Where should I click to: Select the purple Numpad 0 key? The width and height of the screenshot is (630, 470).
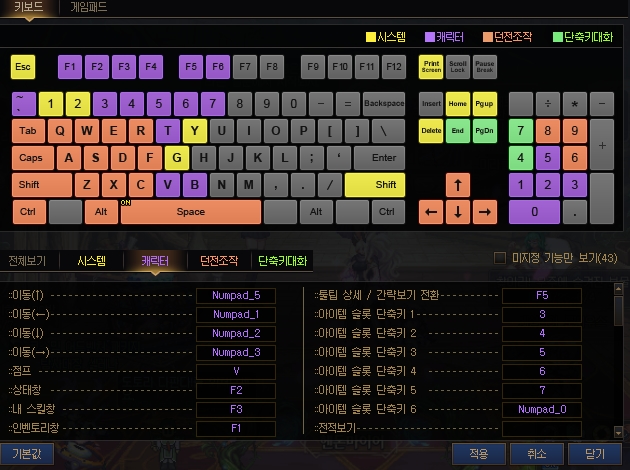pyautogui.click(x=534, y=212)
